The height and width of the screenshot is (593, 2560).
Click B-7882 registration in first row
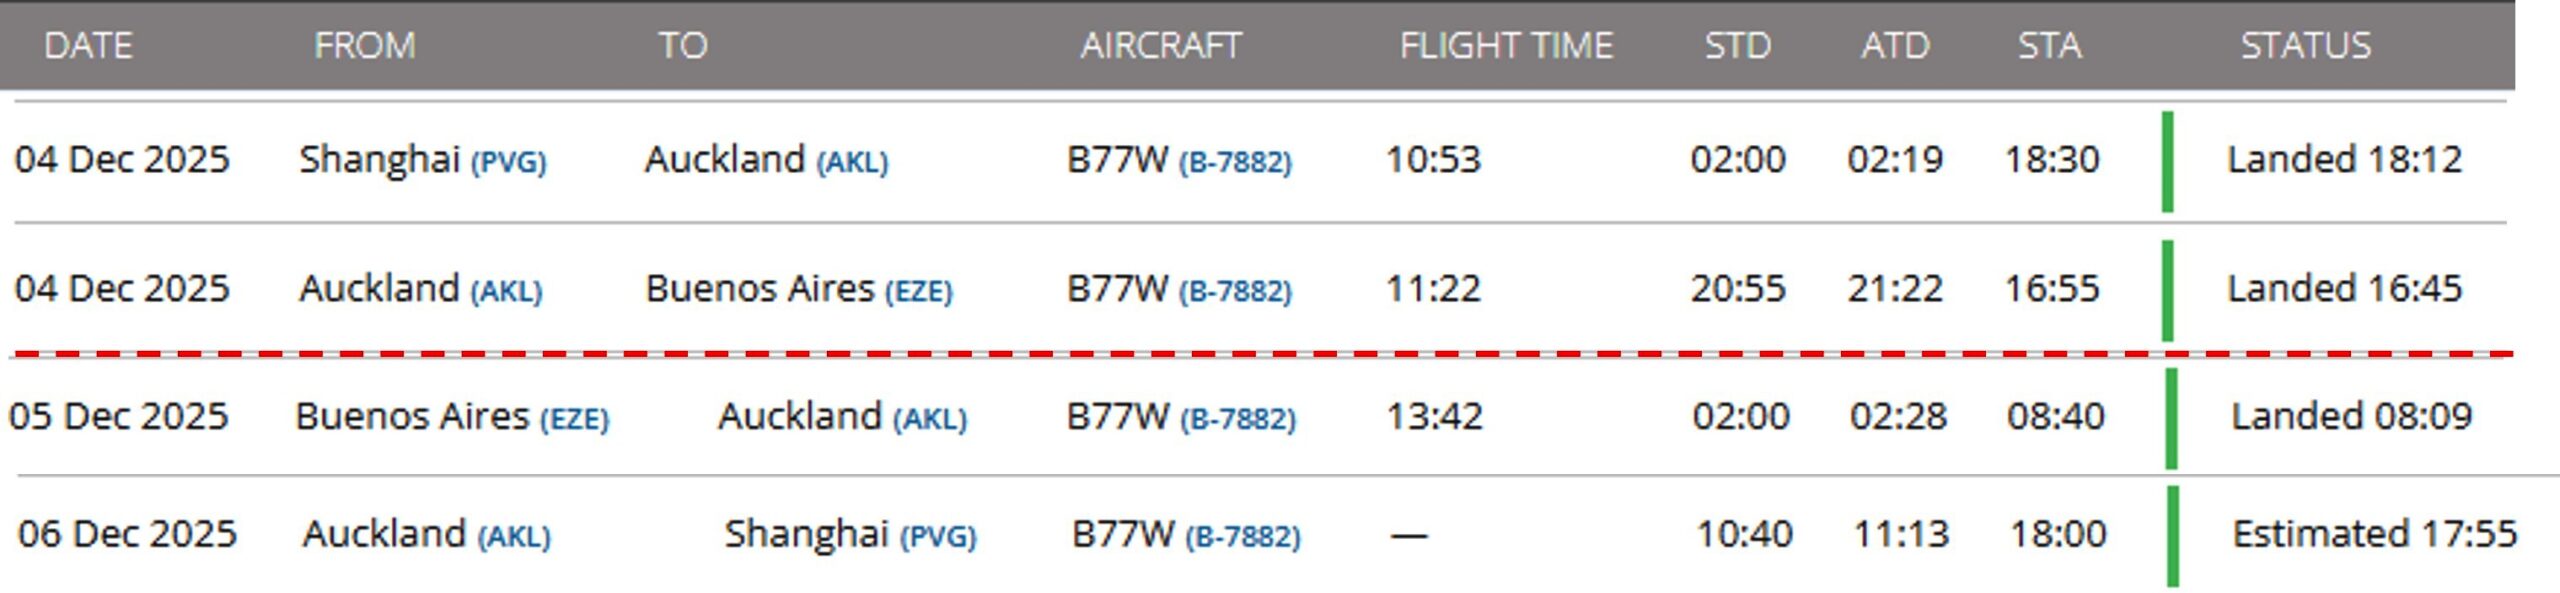(1235, 162)
